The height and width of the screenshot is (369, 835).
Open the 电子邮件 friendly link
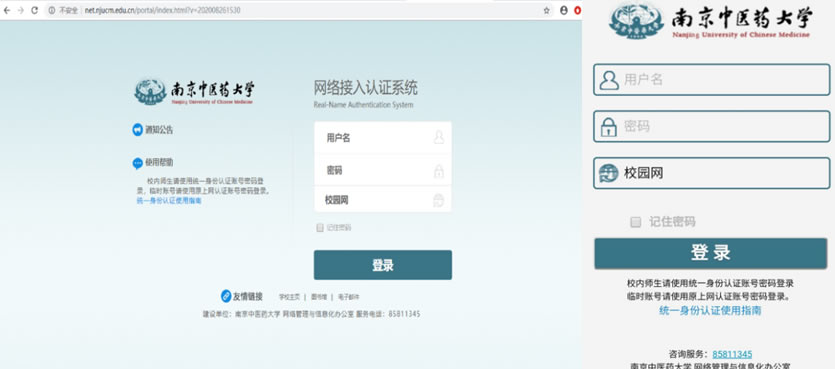click(x=348, y=297)
